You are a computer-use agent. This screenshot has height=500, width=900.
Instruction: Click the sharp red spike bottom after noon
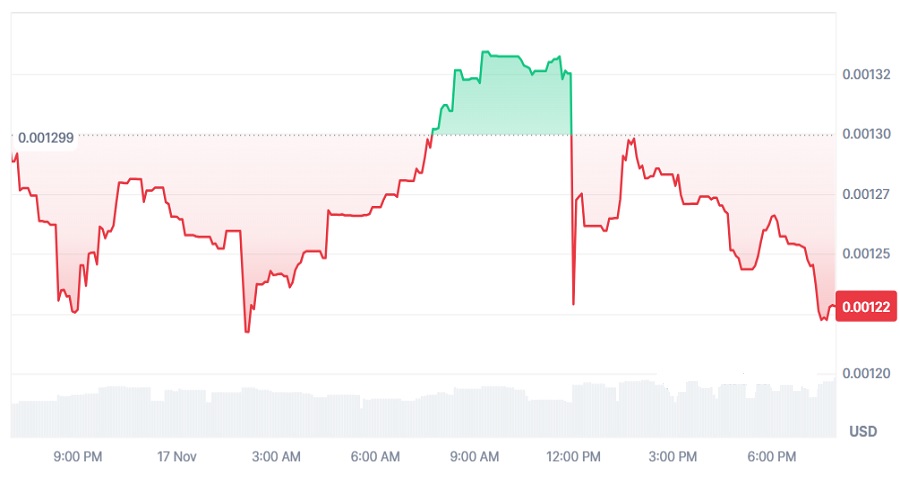573,303
